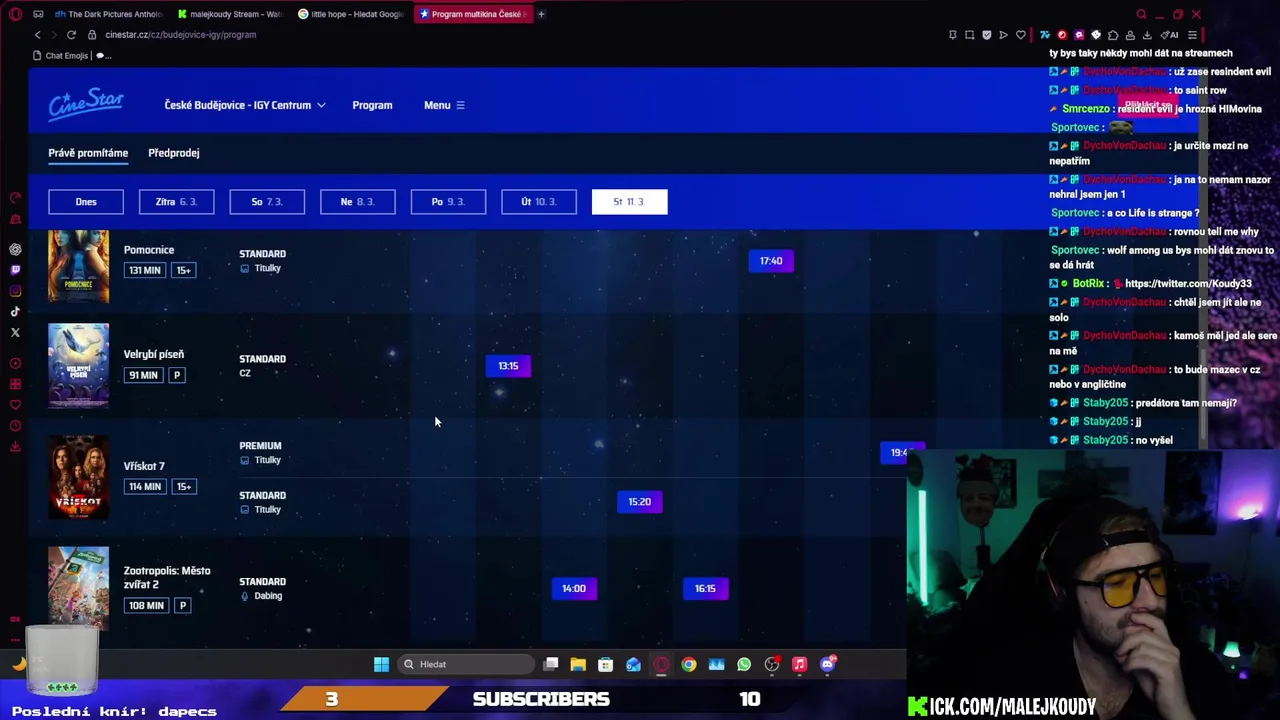This screenshot has height=720, width=1280.
Task: Book the 17:40 Pomocnice showtime
Action: [771, 261]
